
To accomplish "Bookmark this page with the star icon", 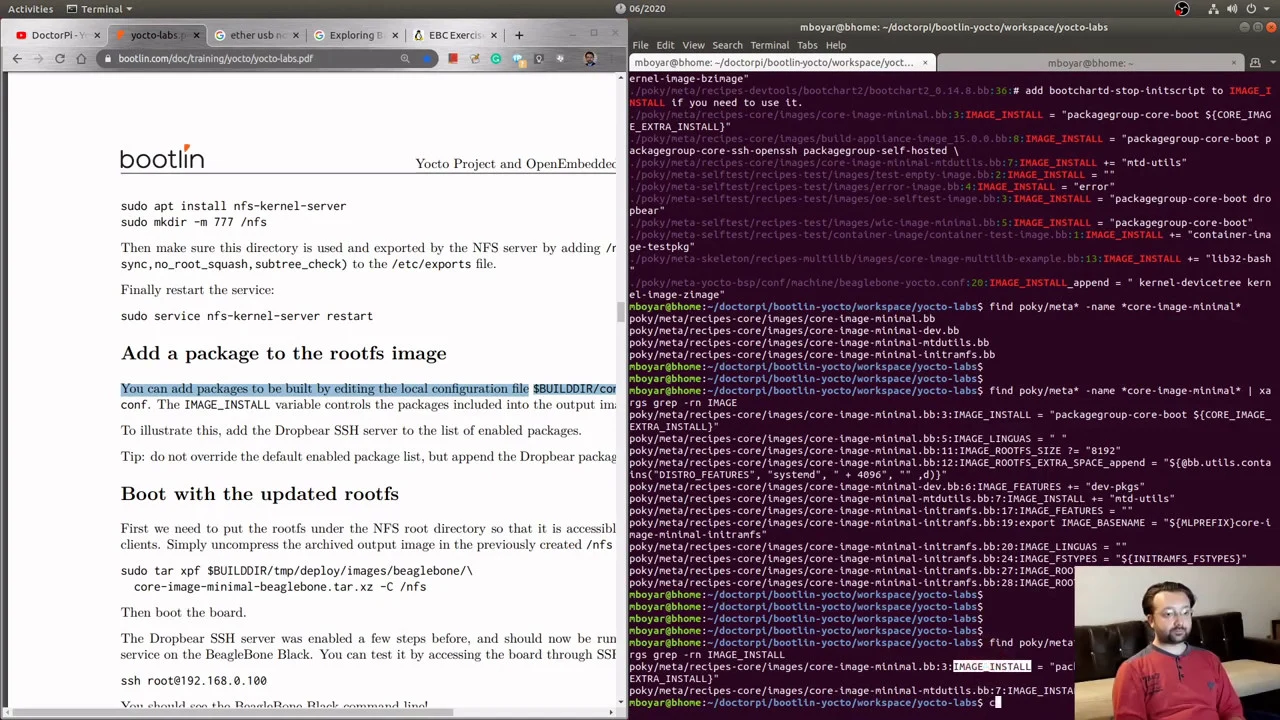I will (x=427, y=59).
